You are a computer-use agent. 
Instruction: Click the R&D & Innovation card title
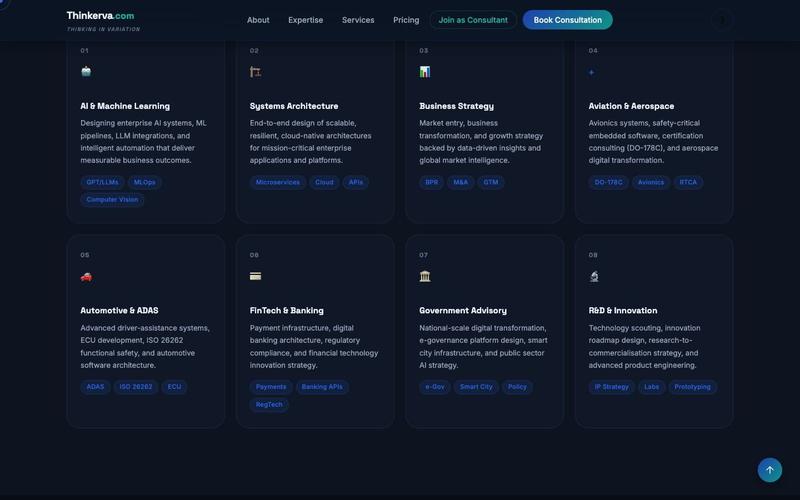[x=623, y=310]
